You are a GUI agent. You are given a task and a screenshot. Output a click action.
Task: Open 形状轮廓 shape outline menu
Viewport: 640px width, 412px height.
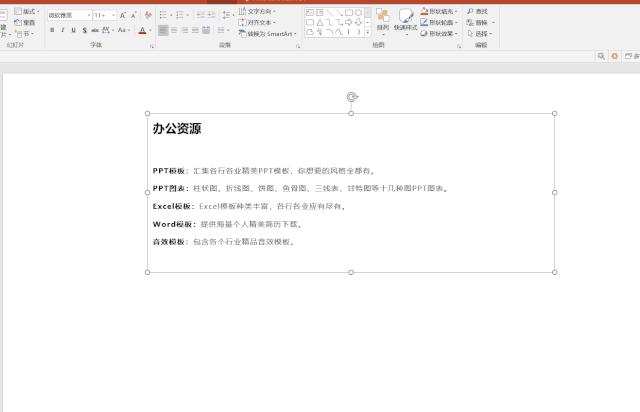[x=439, y=22]
